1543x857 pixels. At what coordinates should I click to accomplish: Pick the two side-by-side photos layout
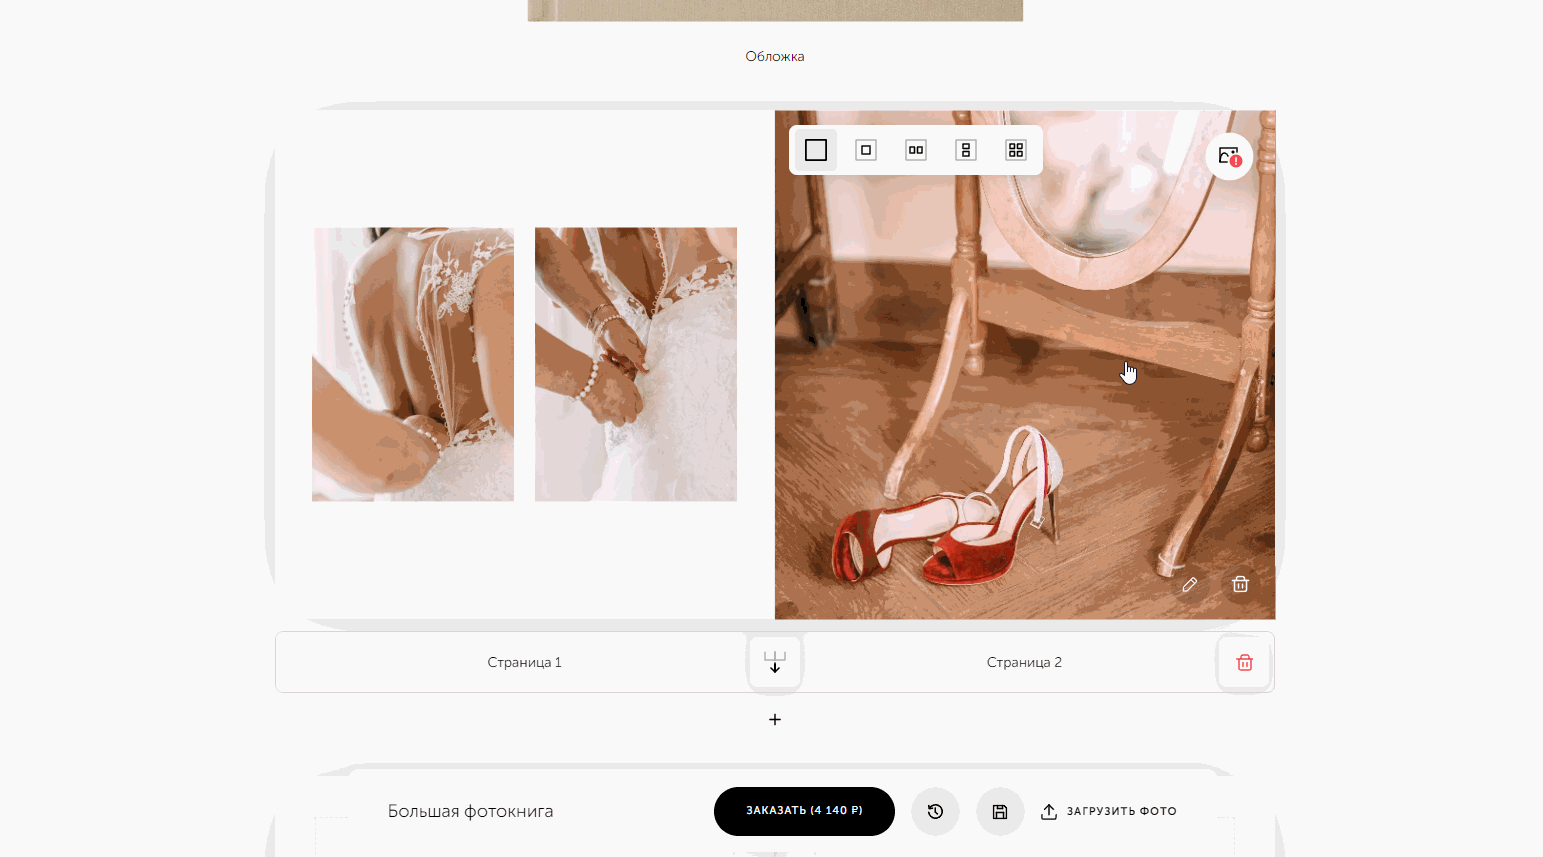pos(916,150)
